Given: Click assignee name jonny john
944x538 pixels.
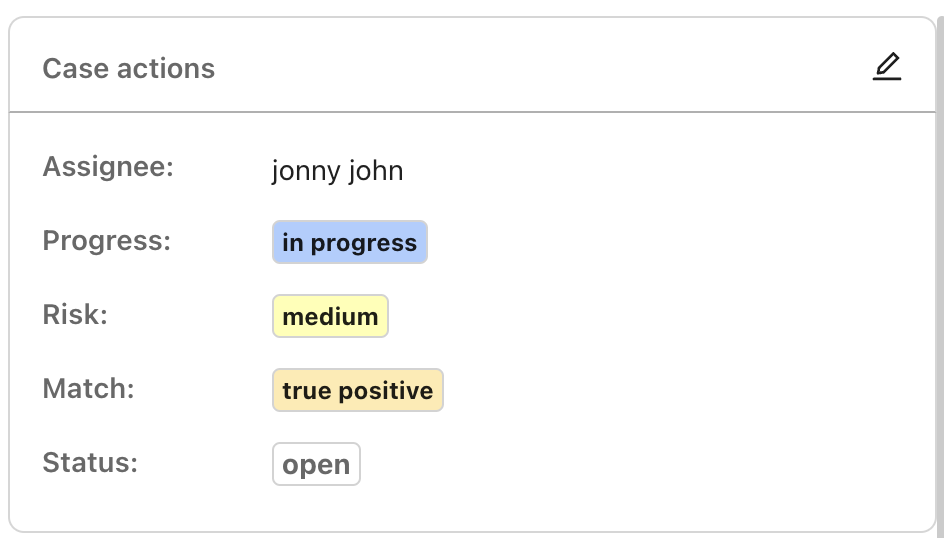Looking at the screenshot, I should tap(337, 171).
